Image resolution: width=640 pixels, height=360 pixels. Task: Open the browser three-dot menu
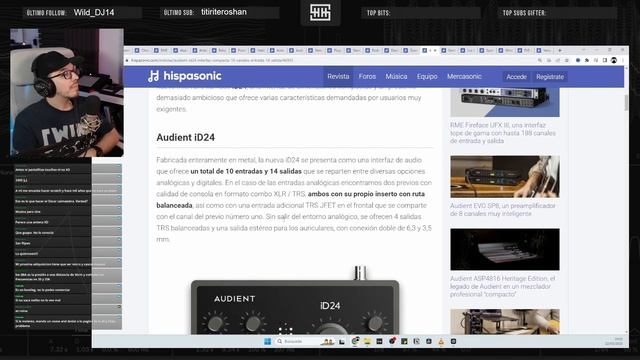(623, 60)
